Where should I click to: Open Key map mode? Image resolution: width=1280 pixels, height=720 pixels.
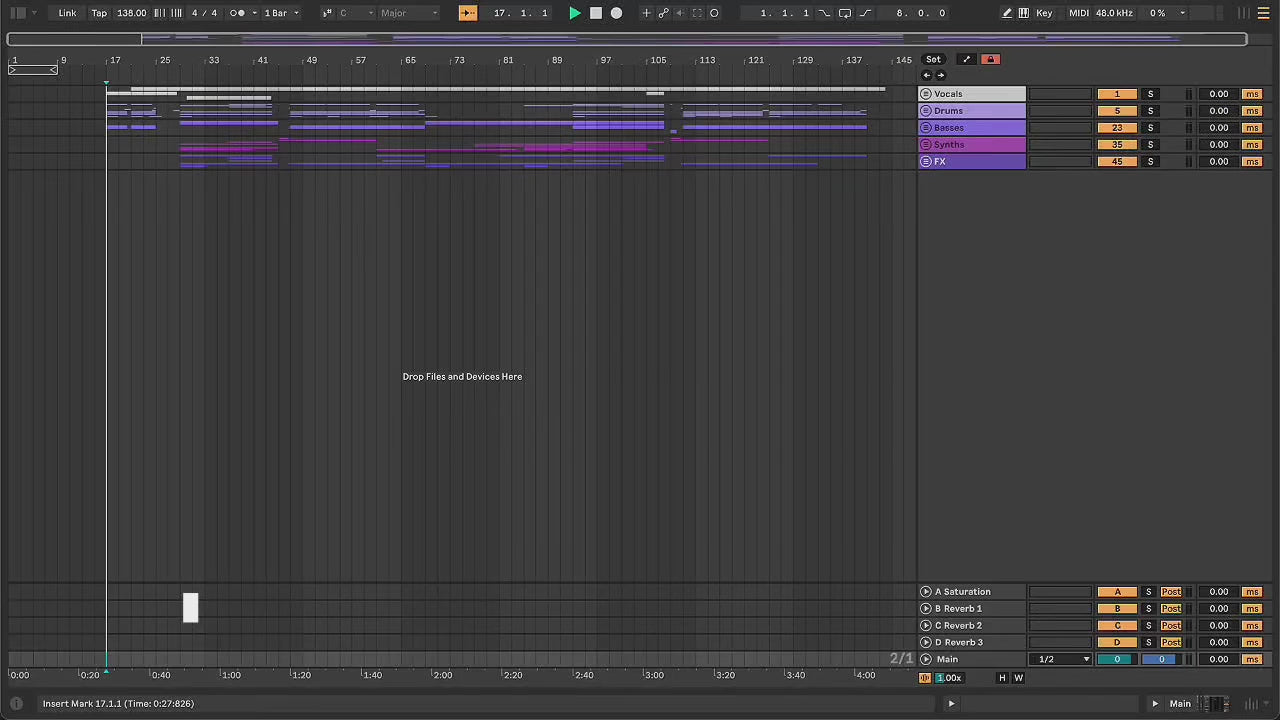(1044, 13)
